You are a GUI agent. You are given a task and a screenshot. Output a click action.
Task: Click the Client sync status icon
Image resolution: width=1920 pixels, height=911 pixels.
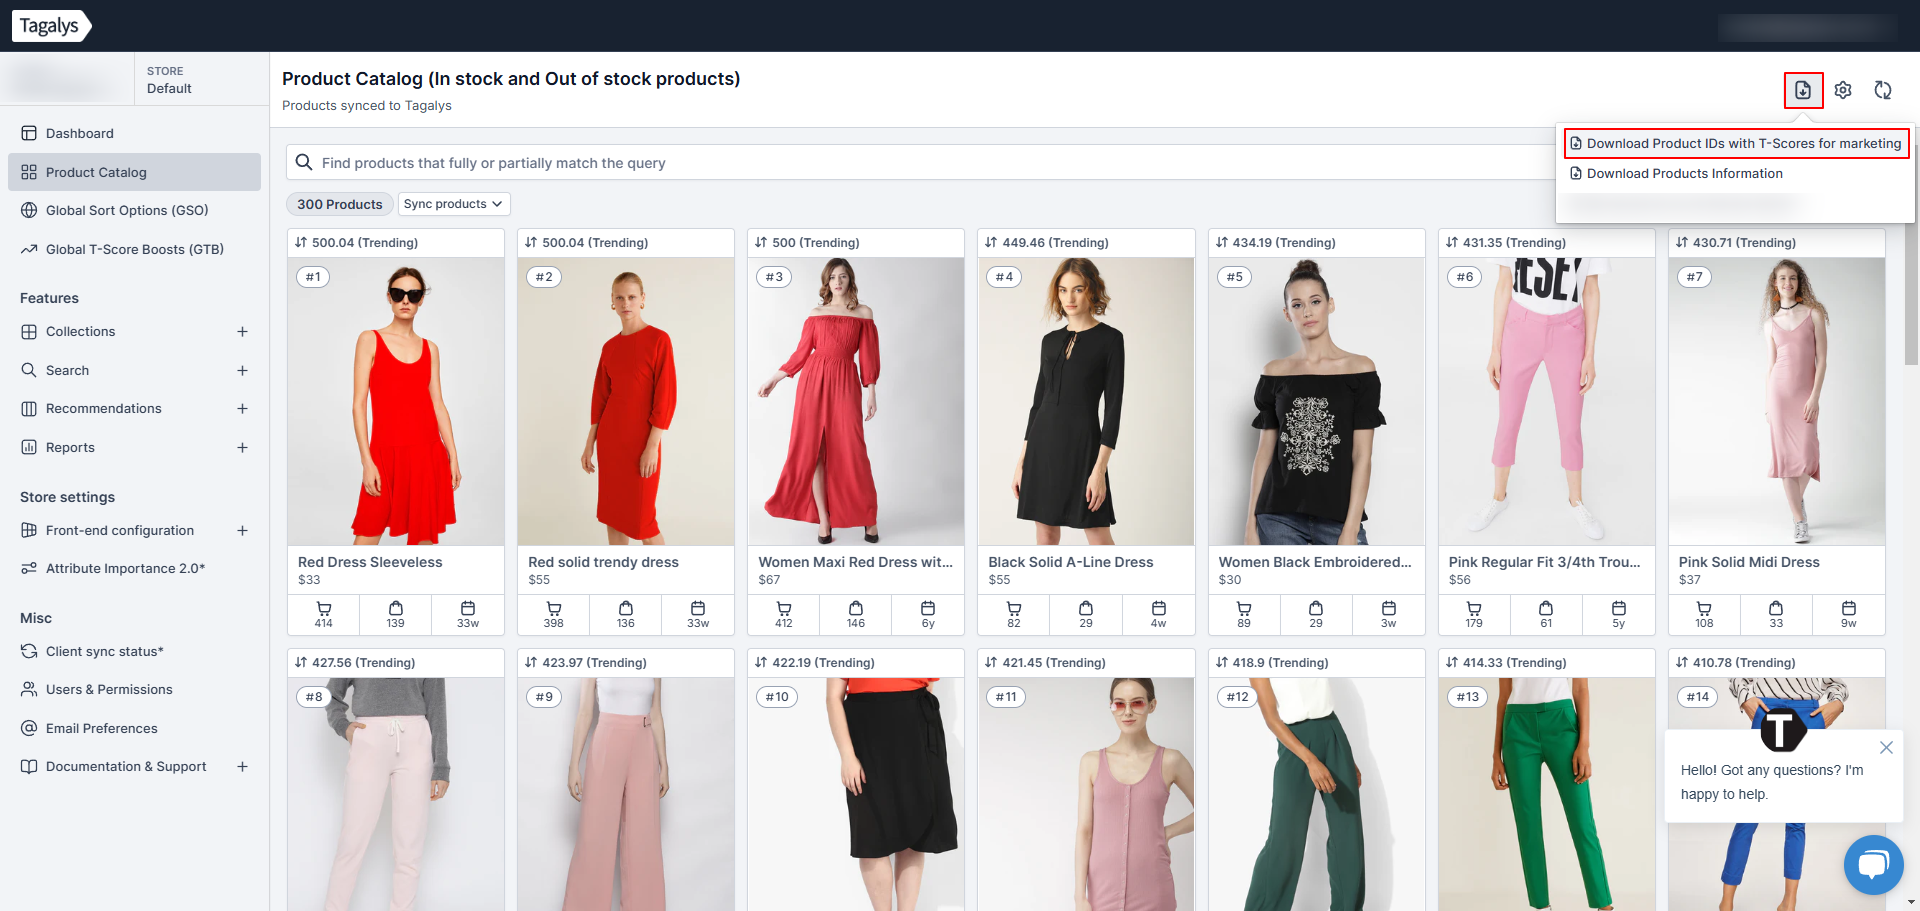(29, 651)
